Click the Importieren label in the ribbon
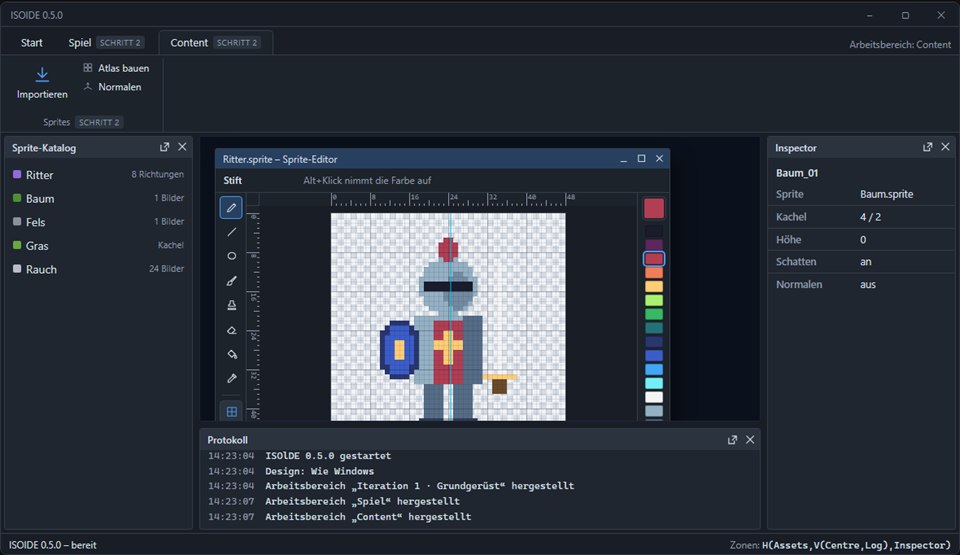 coord(42,94)
